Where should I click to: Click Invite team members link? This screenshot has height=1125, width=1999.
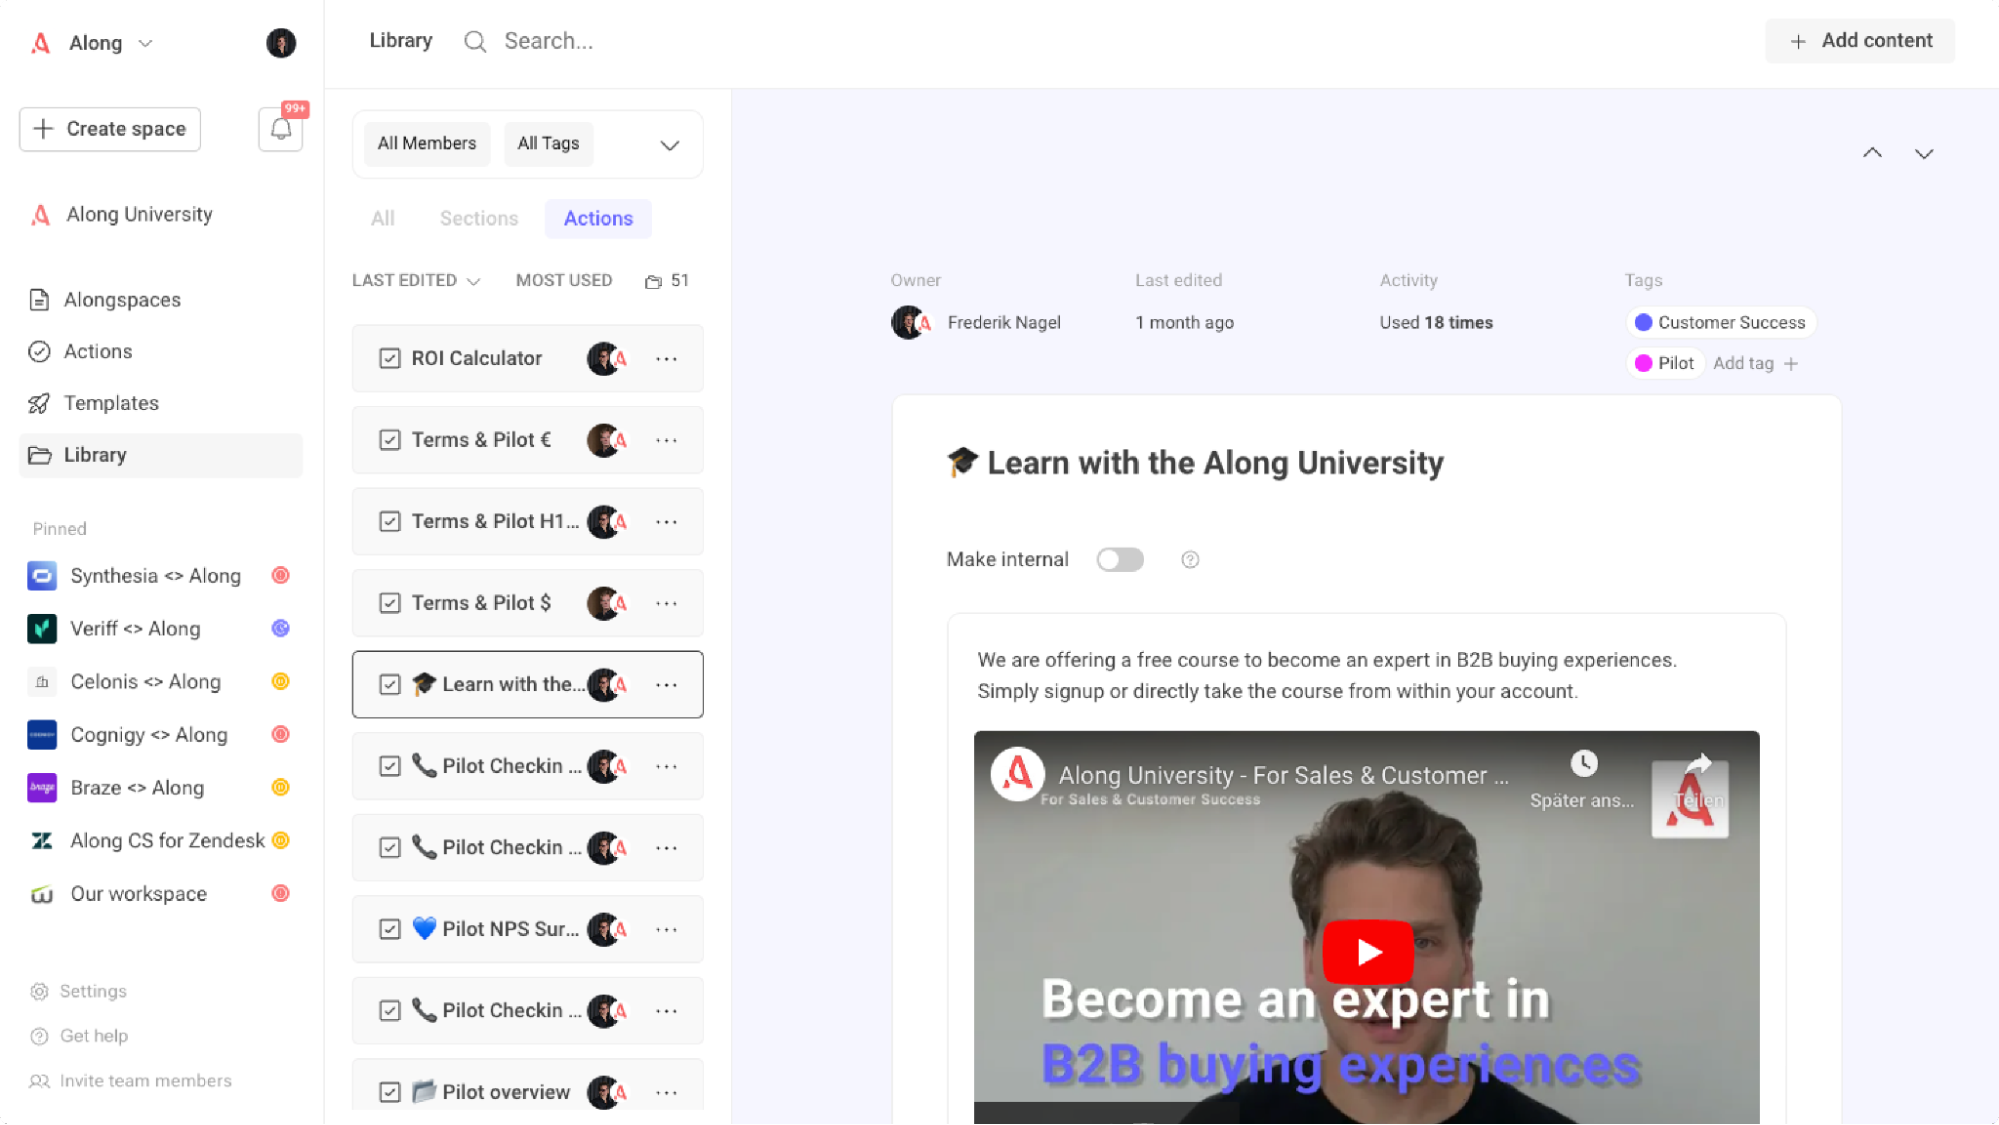pos(144,1080)
